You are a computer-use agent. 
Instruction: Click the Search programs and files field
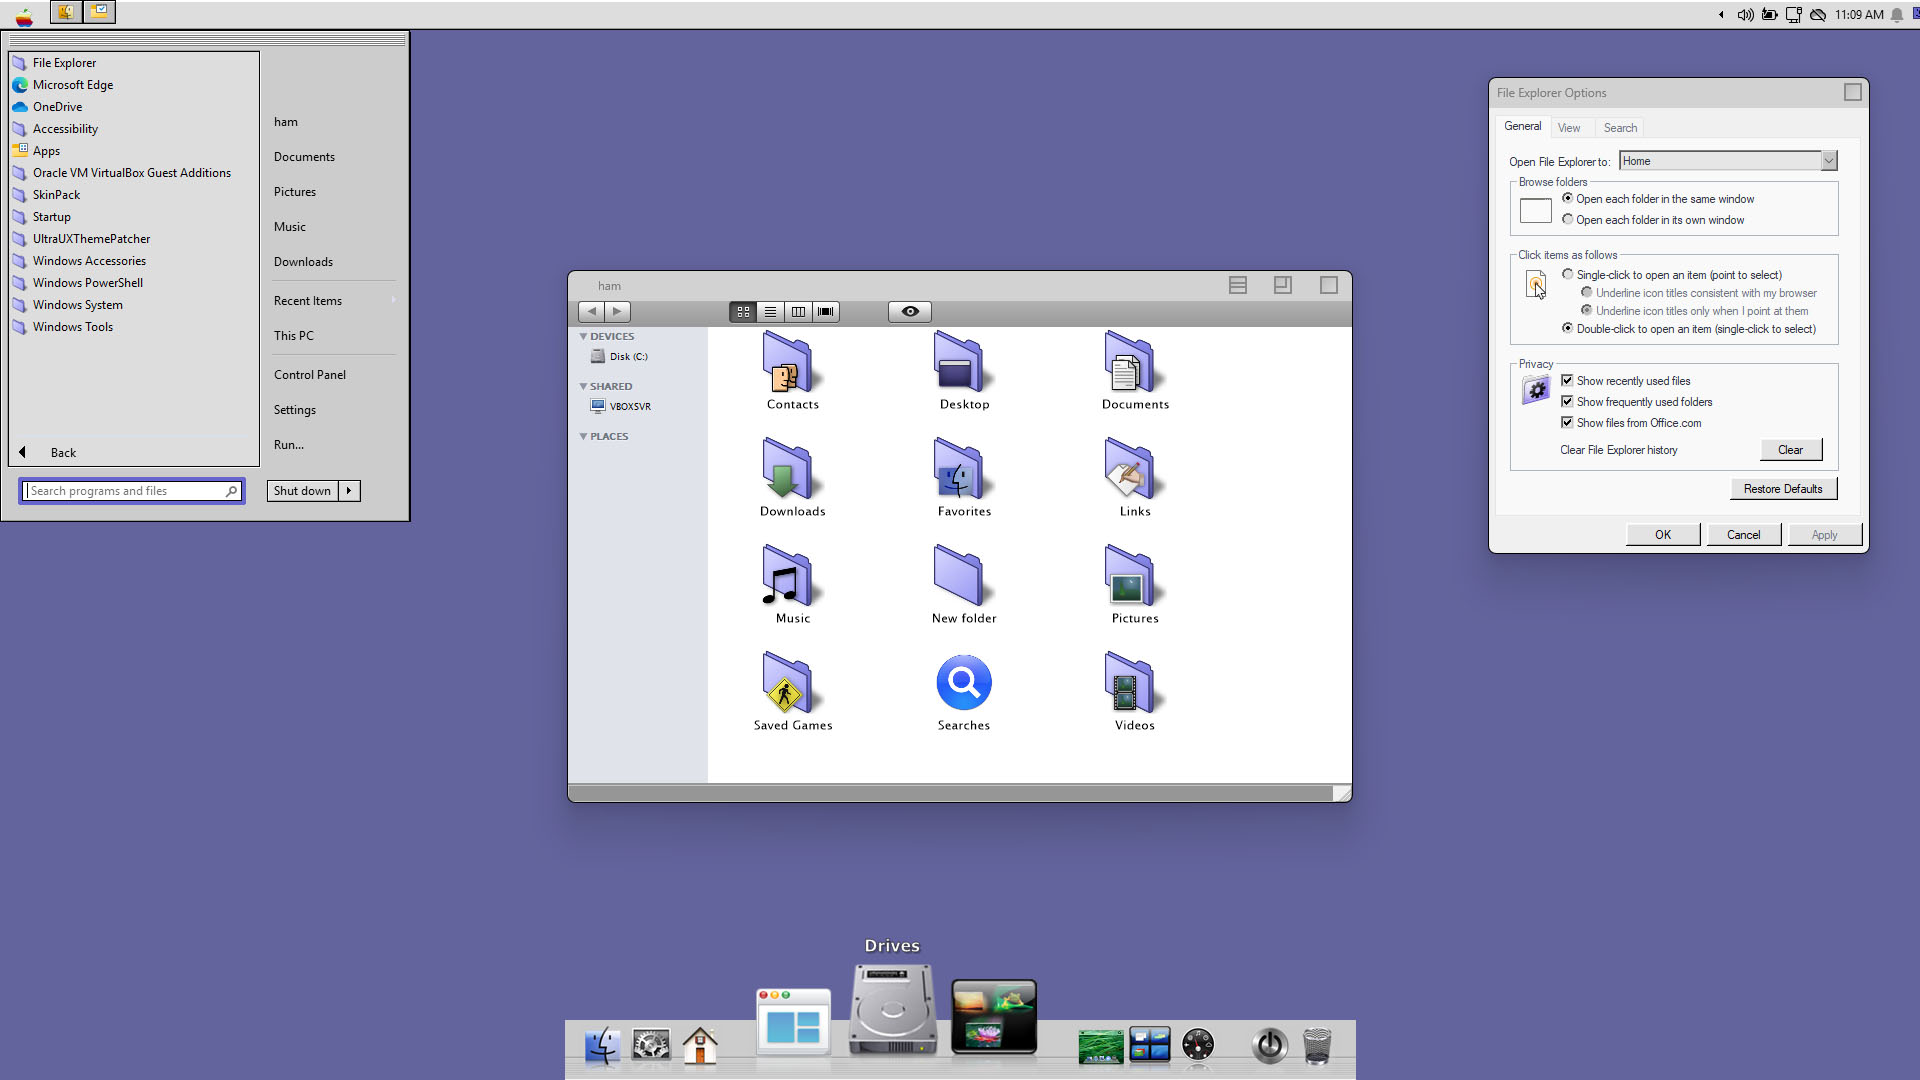125,491
